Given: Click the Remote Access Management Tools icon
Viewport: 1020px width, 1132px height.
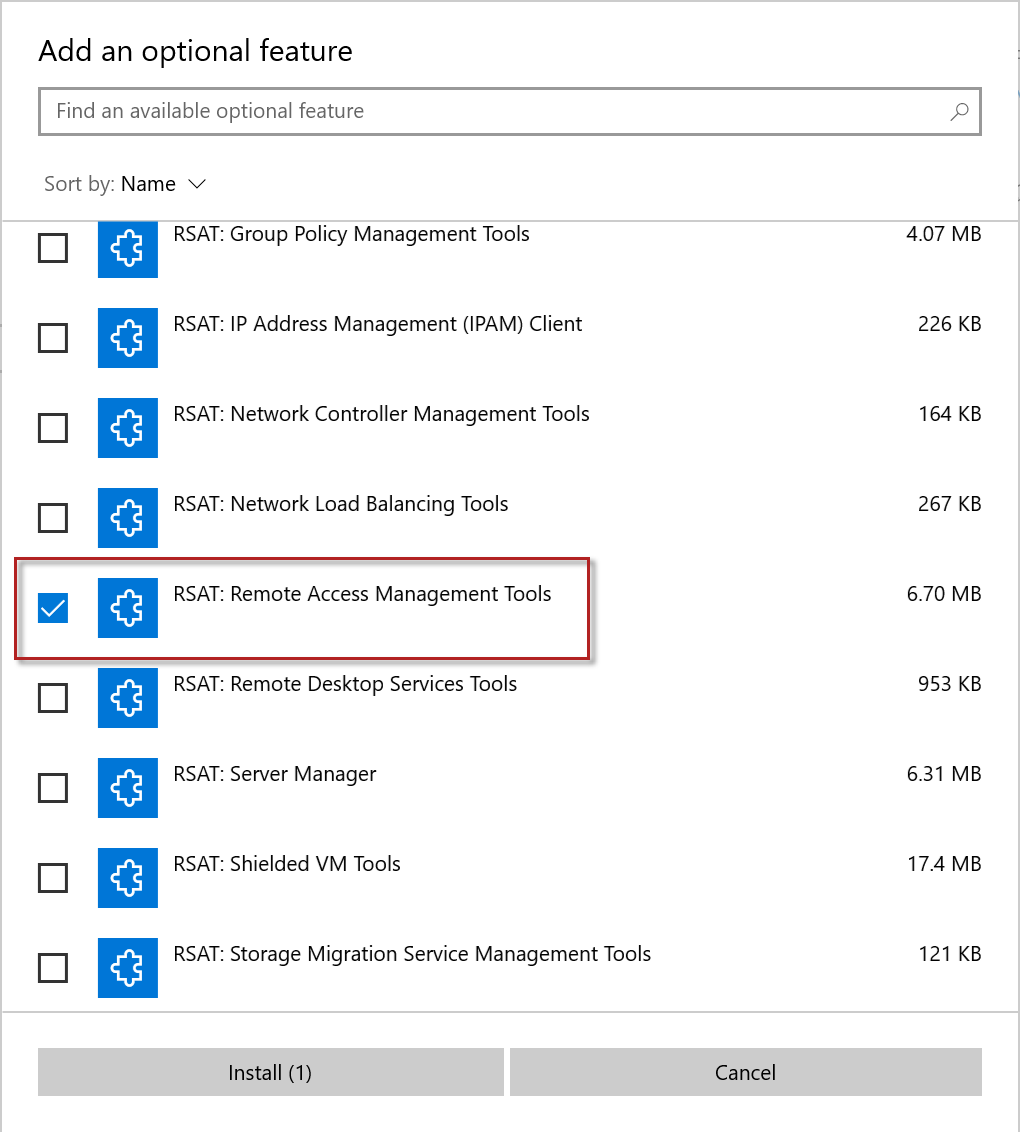Looking at the screenshot, I should click(127, 608).
